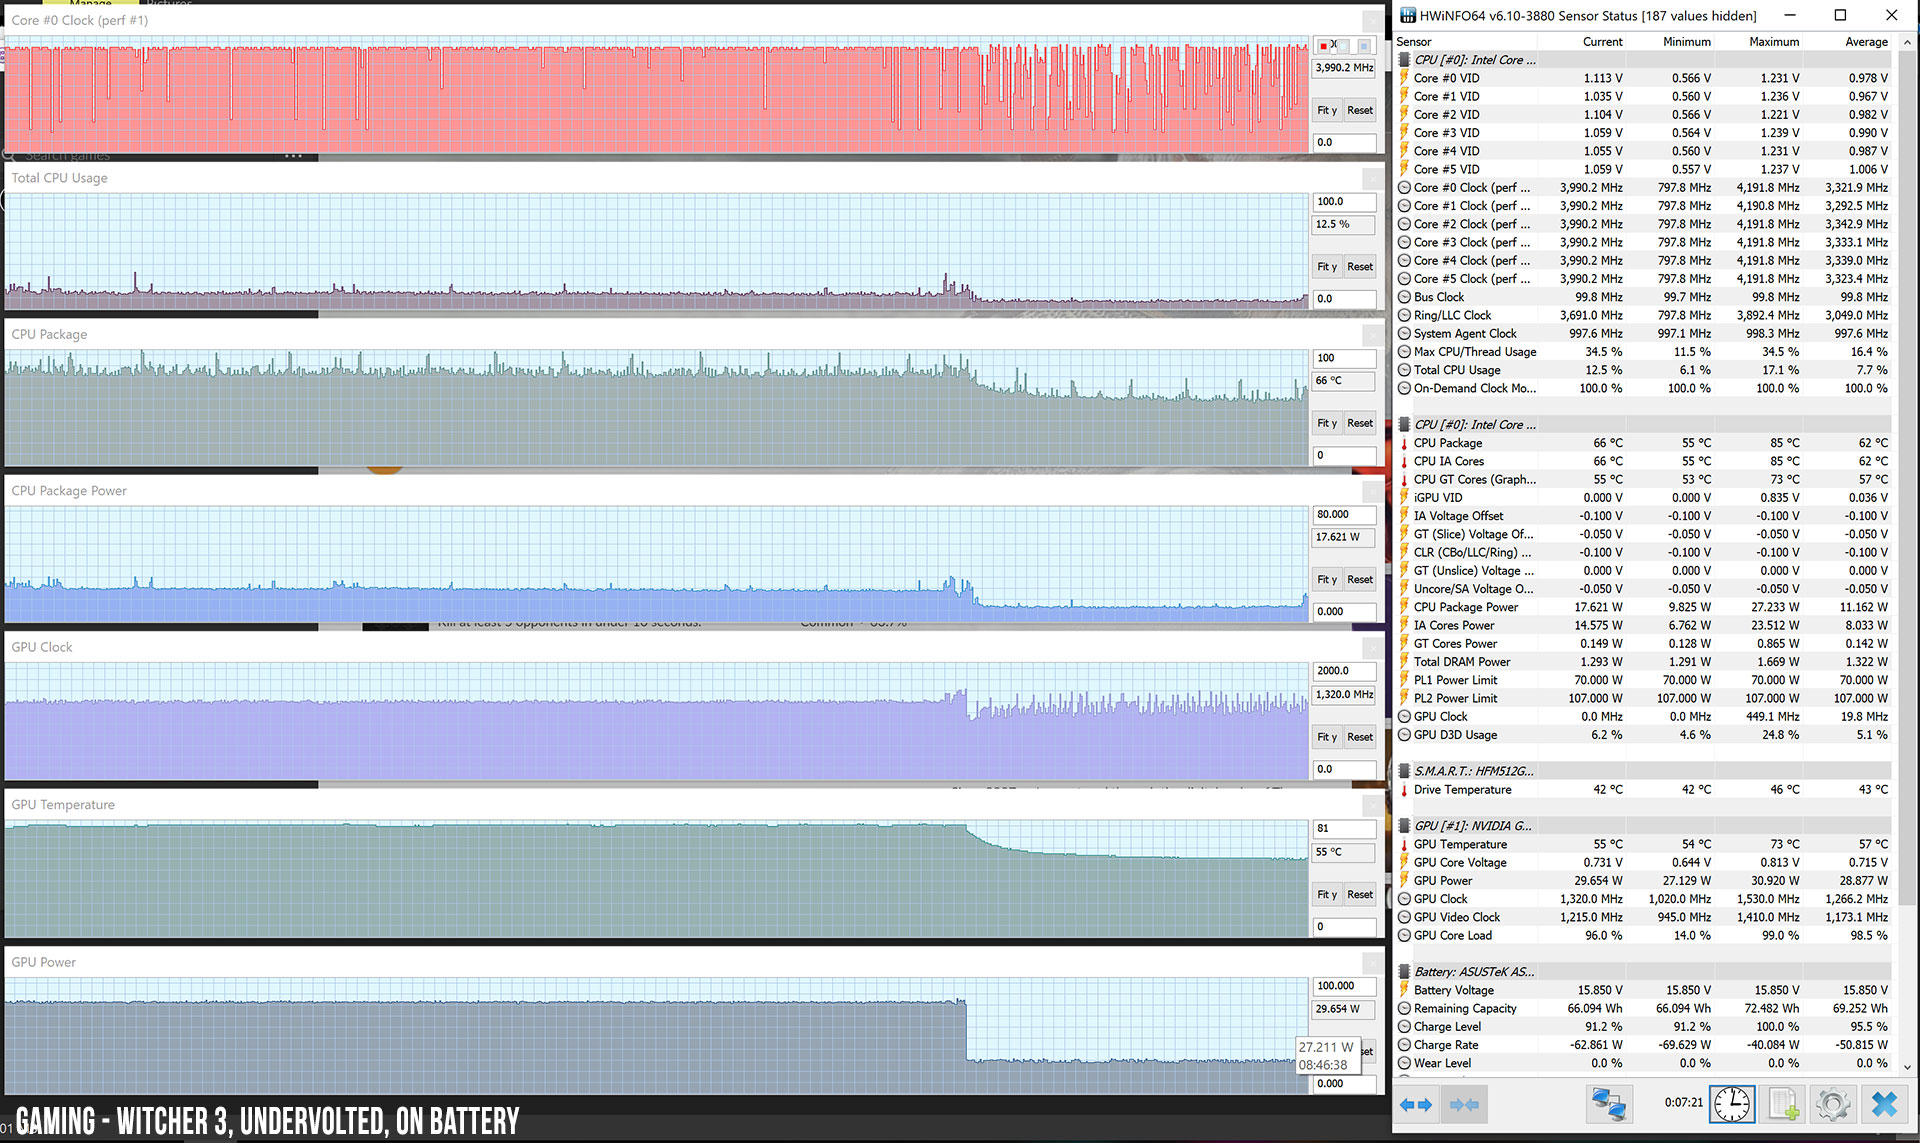Close sensors with blue X icon
Image resolution: width=1920 pixels, height=1143 pixels.
1884,1104
